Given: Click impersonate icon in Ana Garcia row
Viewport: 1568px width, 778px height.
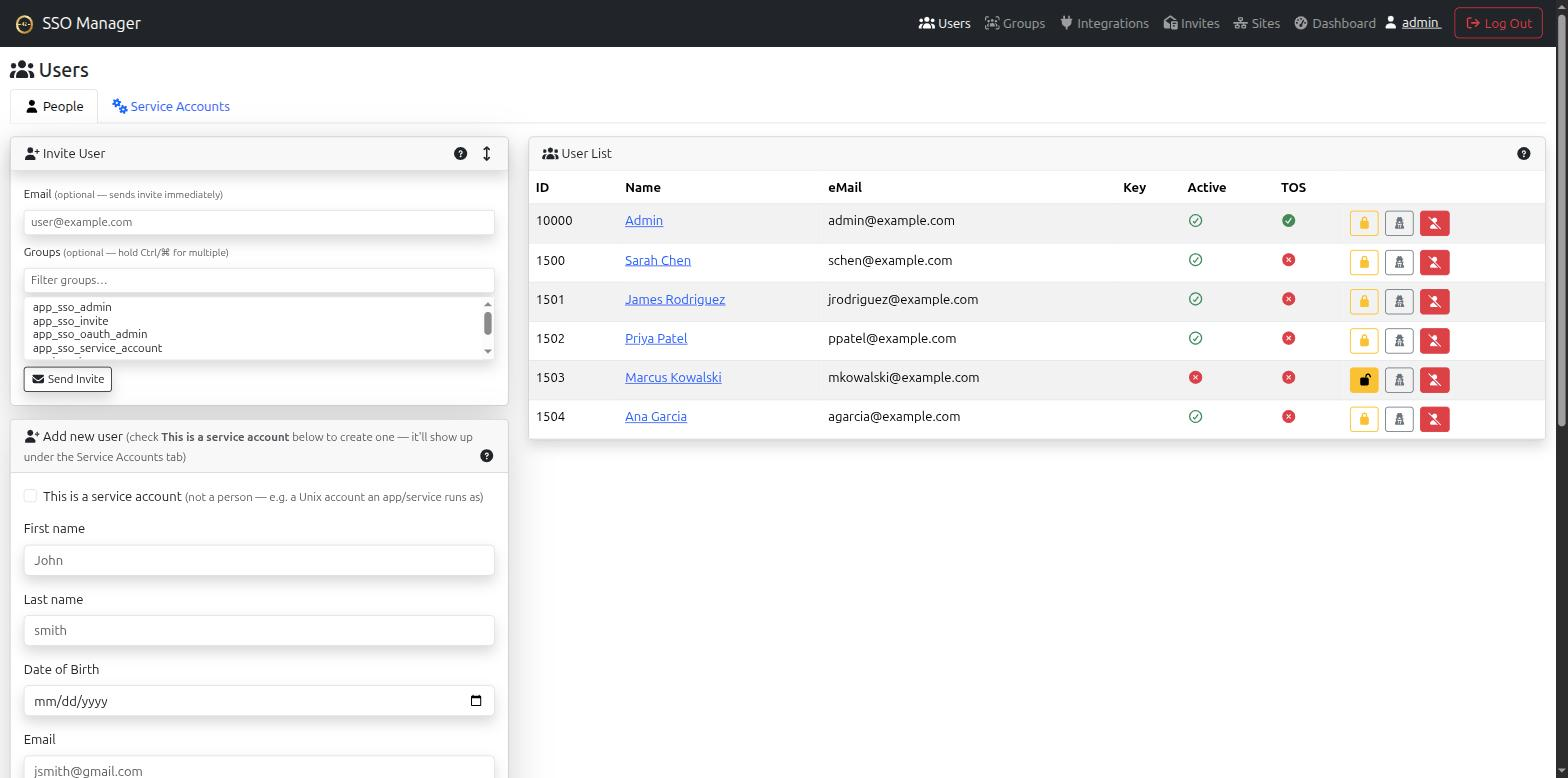Looking at the screenshot, I should coord(1399,418).
